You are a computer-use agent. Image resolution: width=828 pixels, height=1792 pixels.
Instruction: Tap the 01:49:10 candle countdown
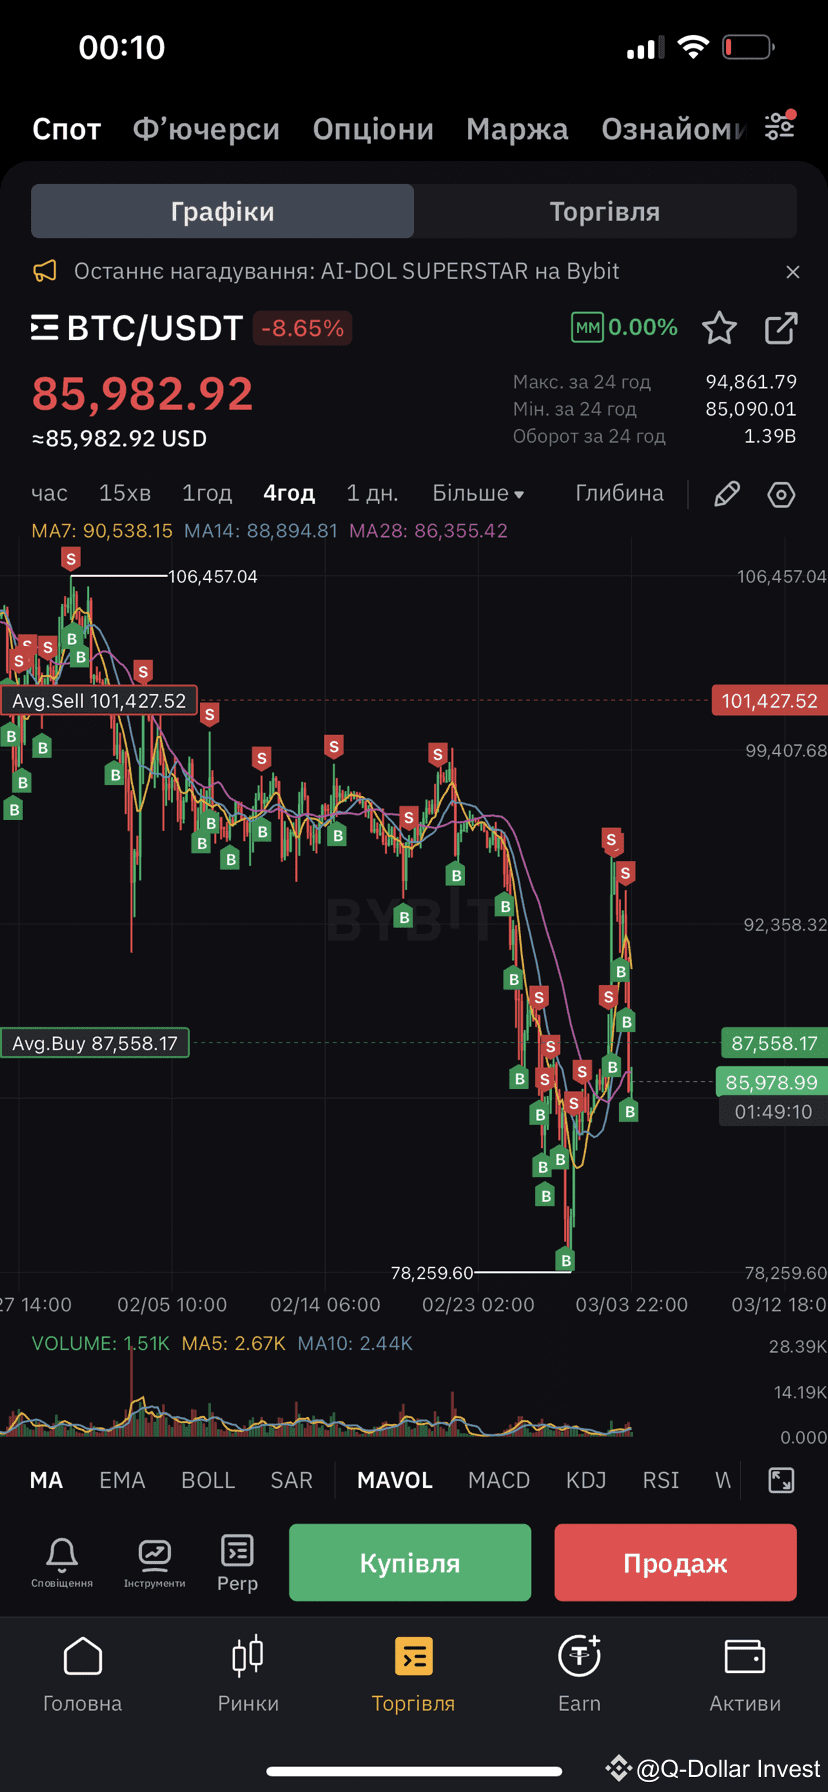pos(773,1112)
